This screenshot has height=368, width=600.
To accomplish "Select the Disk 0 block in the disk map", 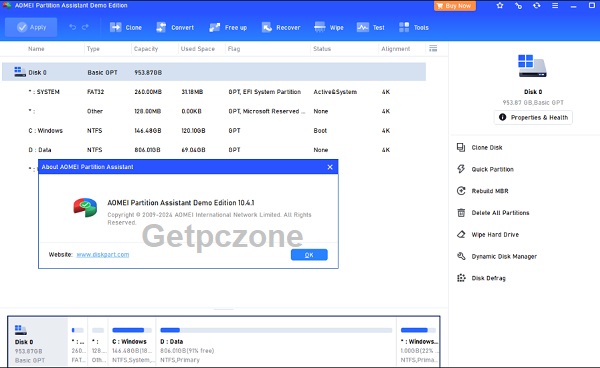I will pyautogui.click(x=38, y=342).
